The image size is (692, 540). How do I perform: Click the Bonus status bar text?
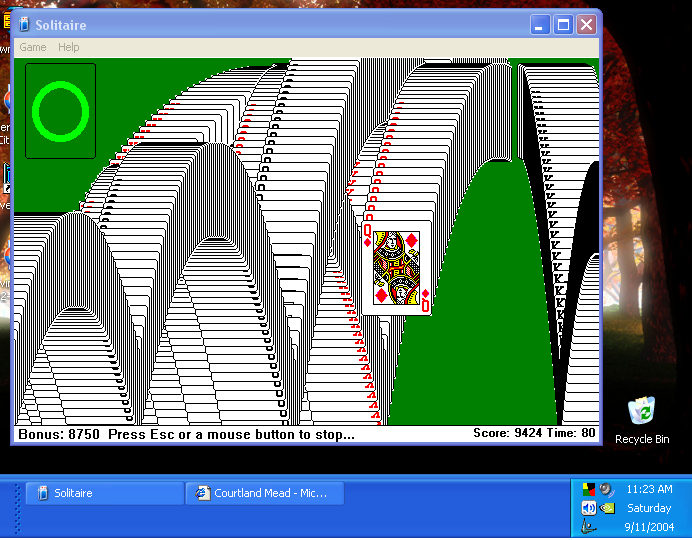click(x=185, y=434)
